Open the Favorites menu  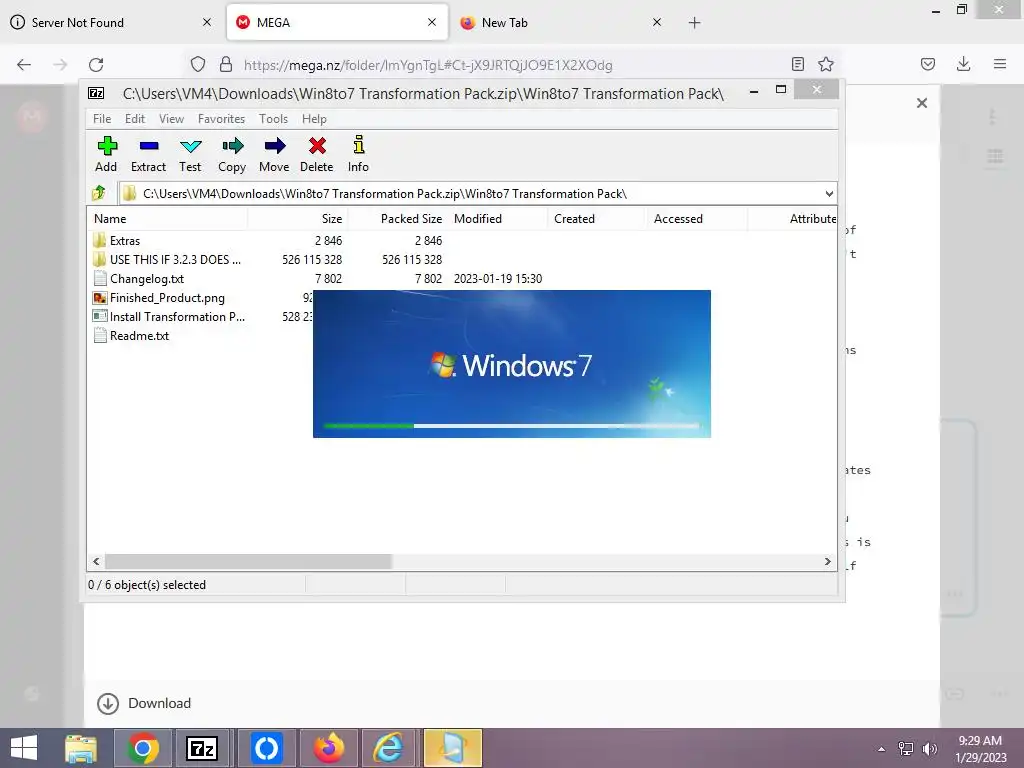(221, 119)
